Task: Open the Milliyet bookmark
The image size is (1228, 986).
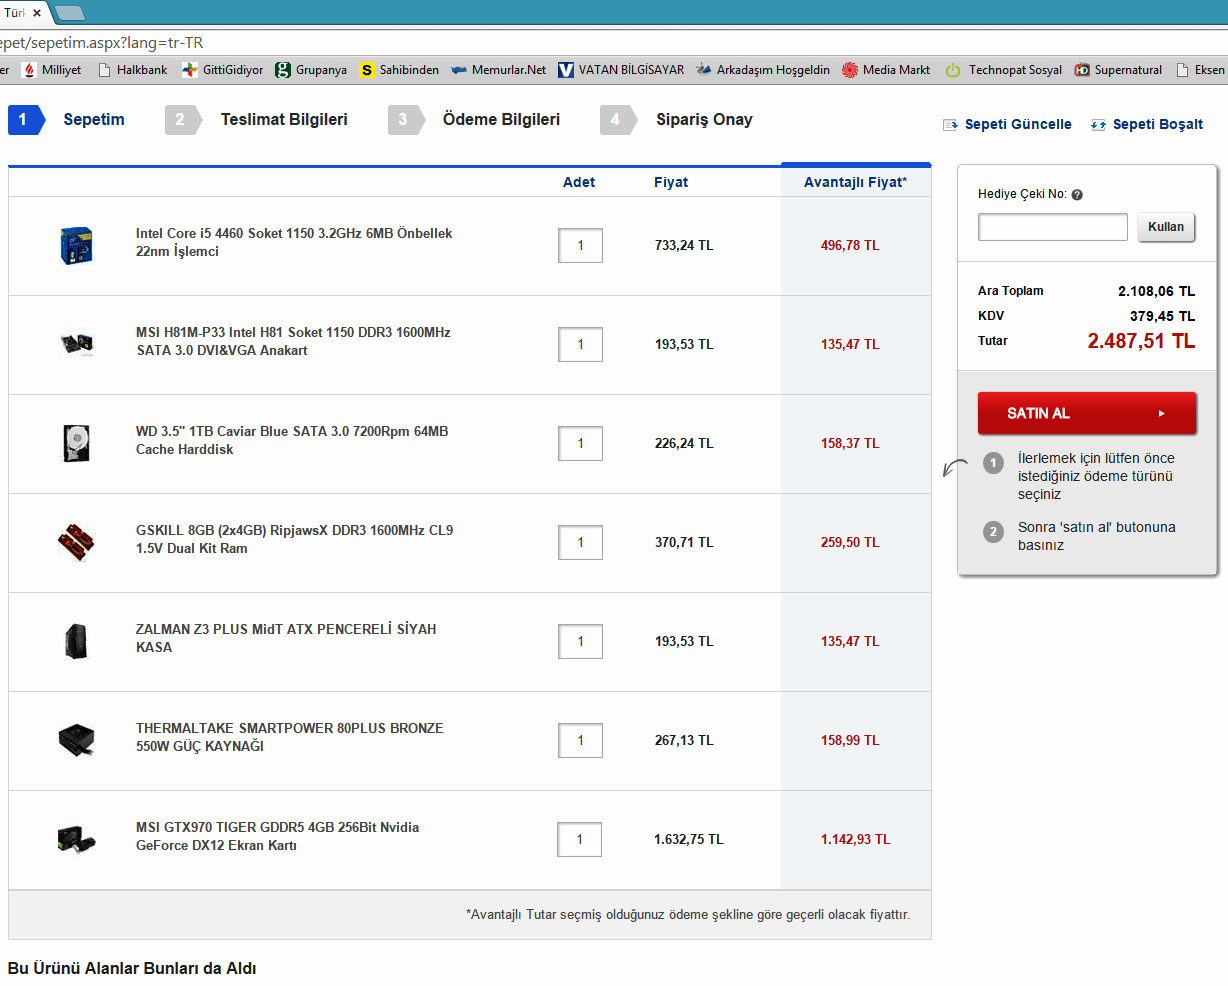Action: (52, 70)
